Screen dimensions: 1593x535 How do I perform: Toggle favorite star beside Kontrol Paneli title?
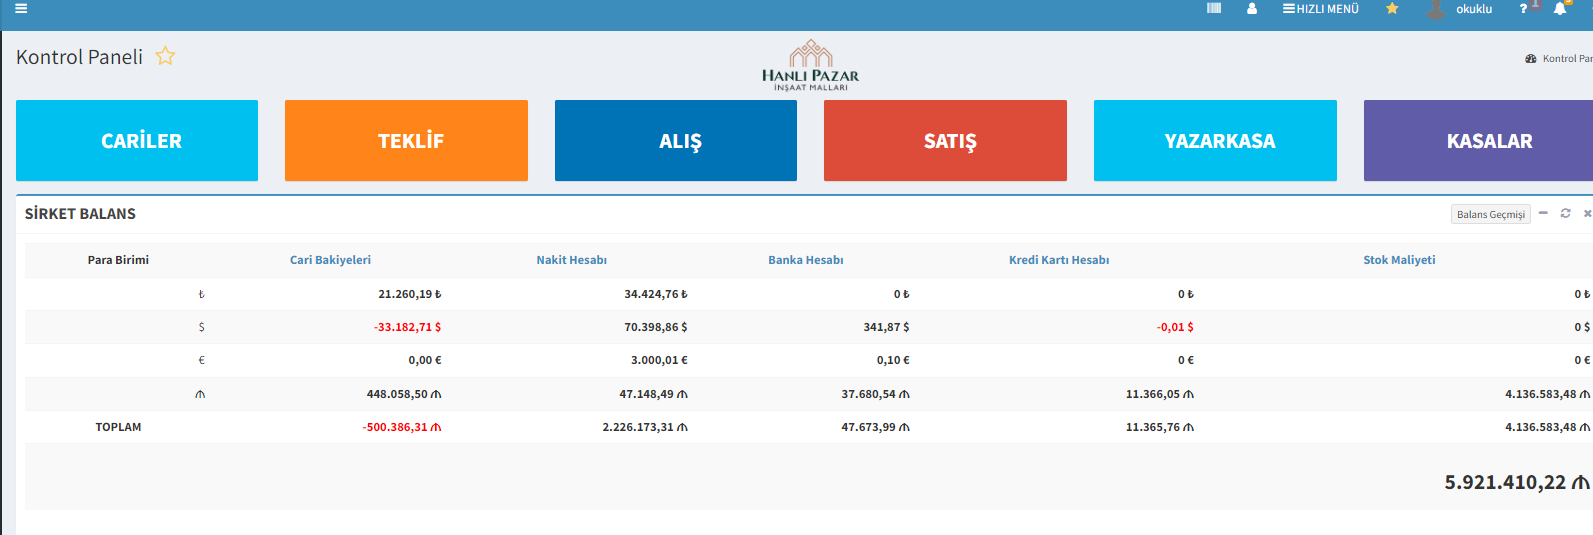click(x=166, y=57)
